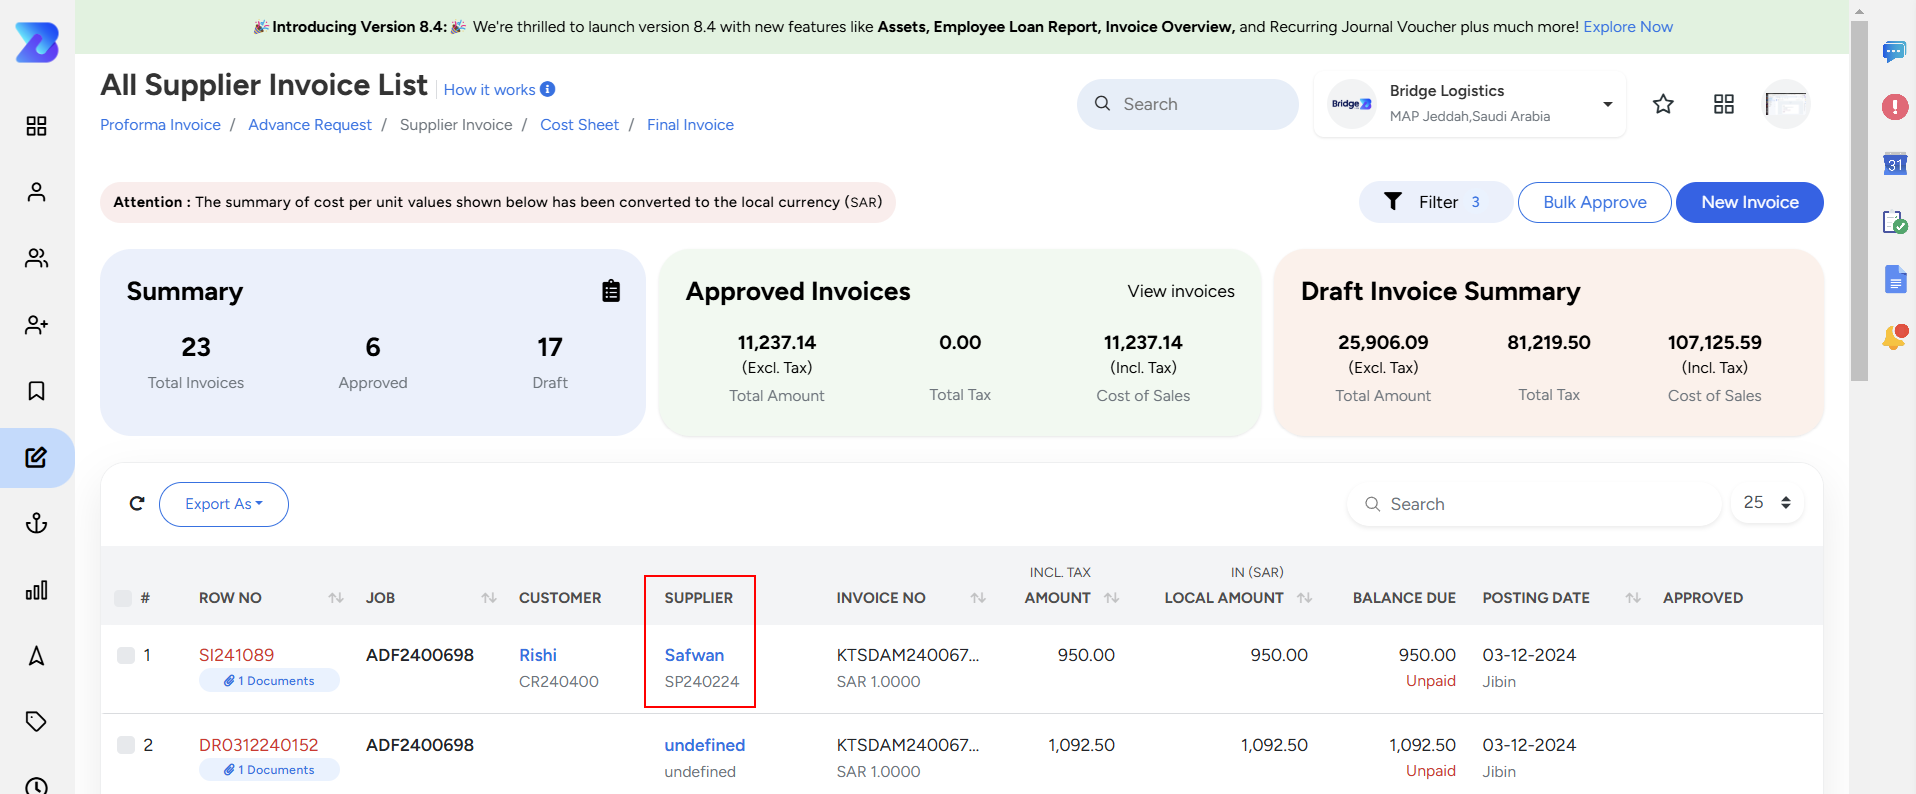Open the users group icon in sidebar

36,258
